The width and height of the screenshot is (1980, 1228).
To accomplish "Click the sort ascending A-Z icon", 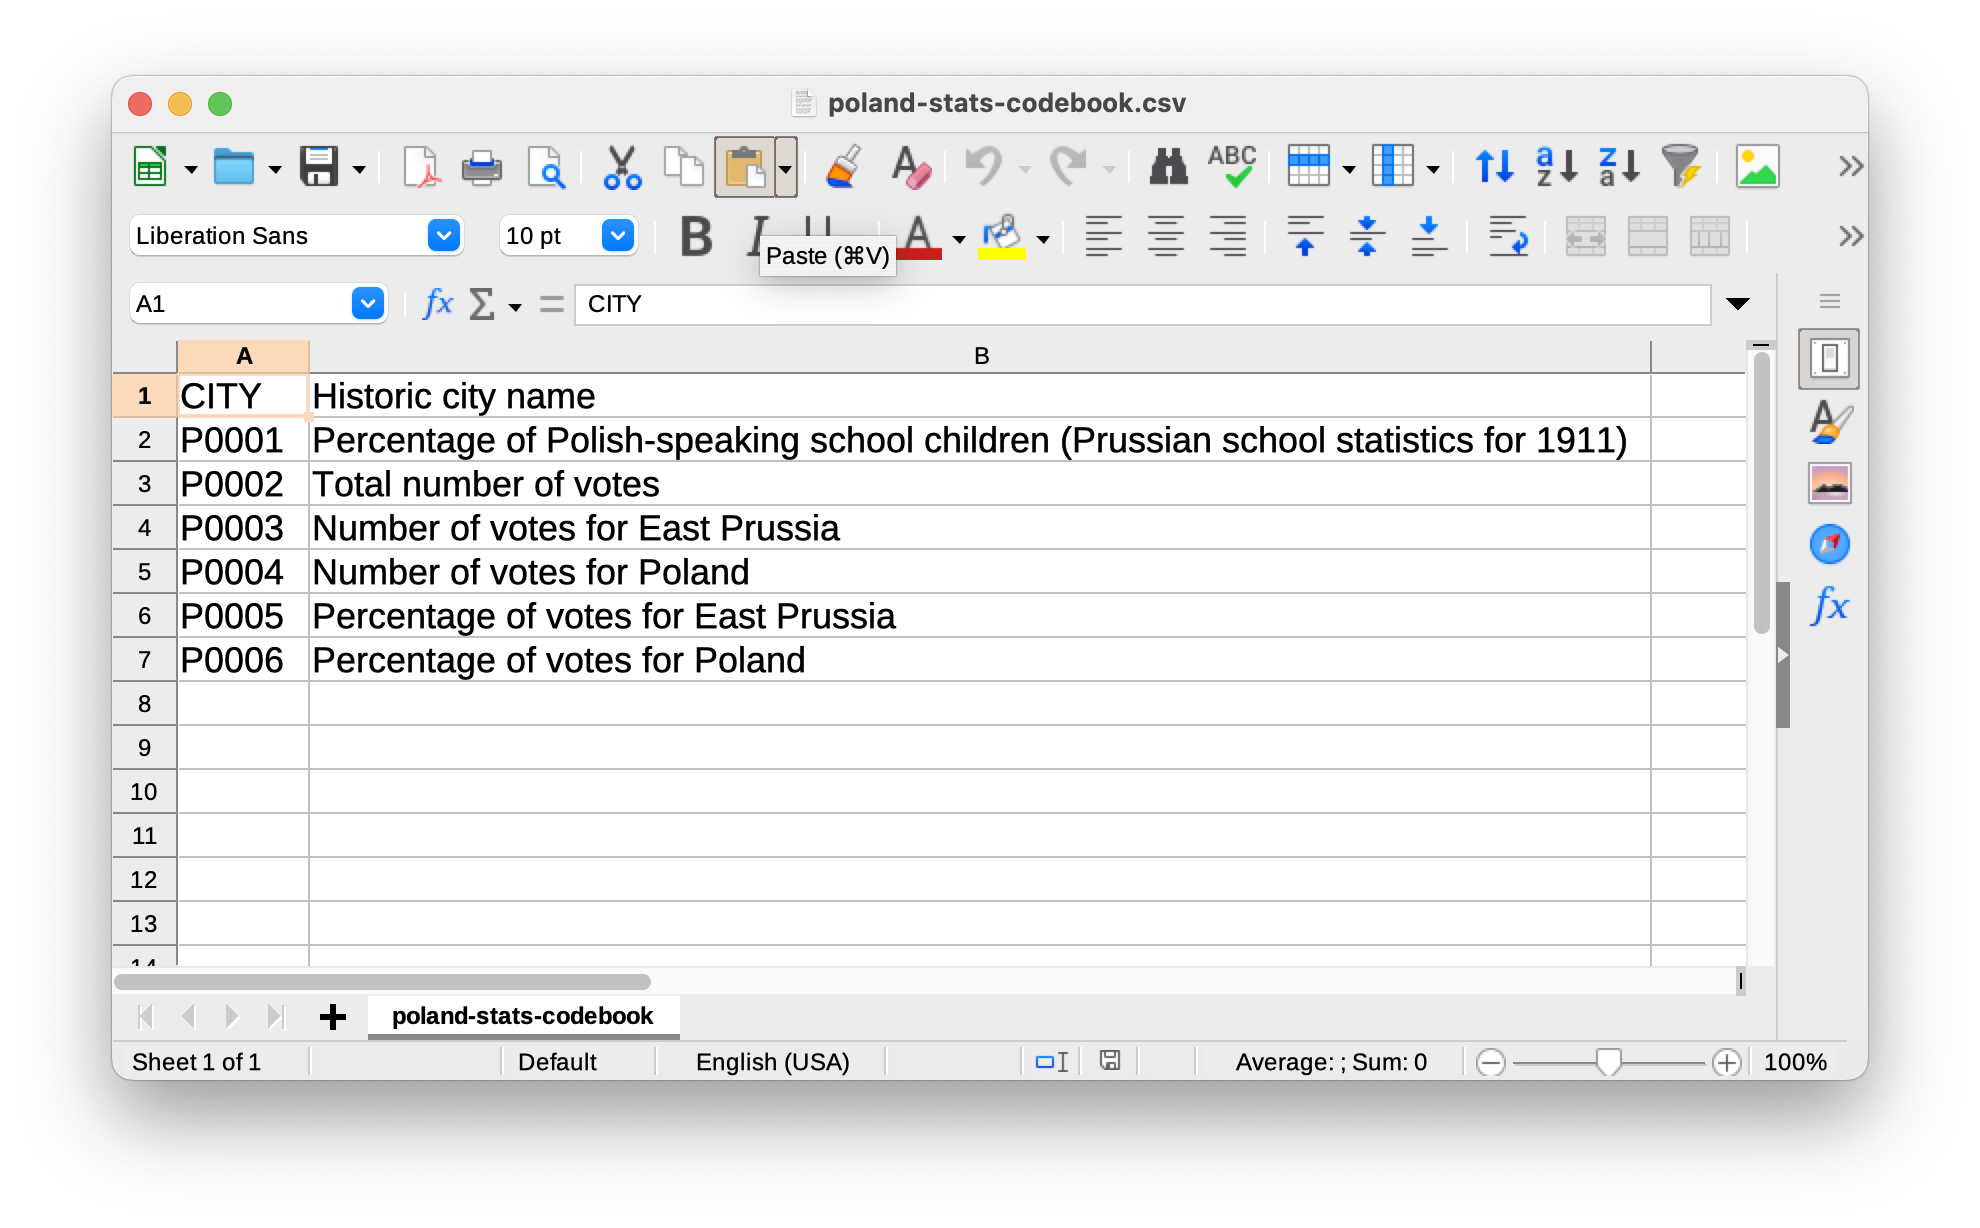I will tap(1550, 170).
